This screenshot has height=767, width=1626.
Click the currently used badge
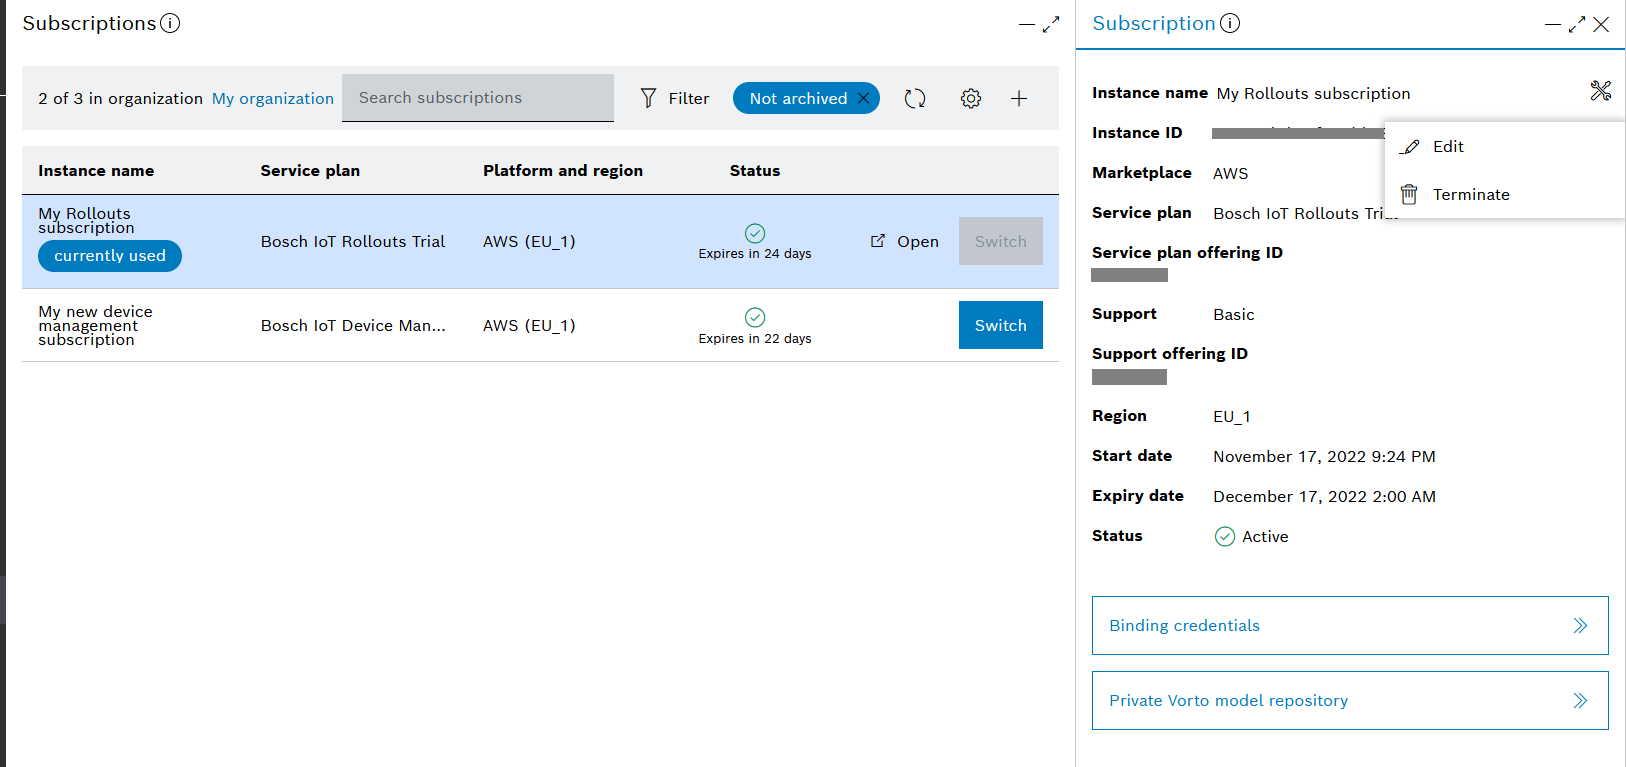click(110, 256)
